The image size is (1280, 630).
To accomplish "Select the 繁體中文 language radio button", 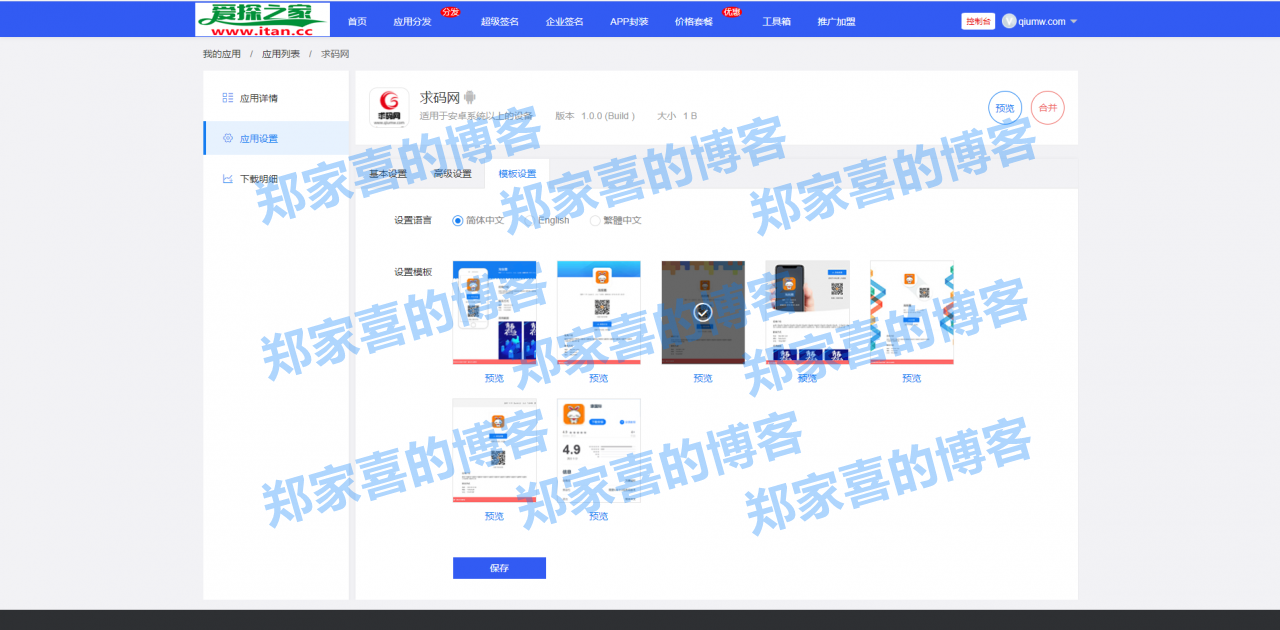I will tap(595, 220).
